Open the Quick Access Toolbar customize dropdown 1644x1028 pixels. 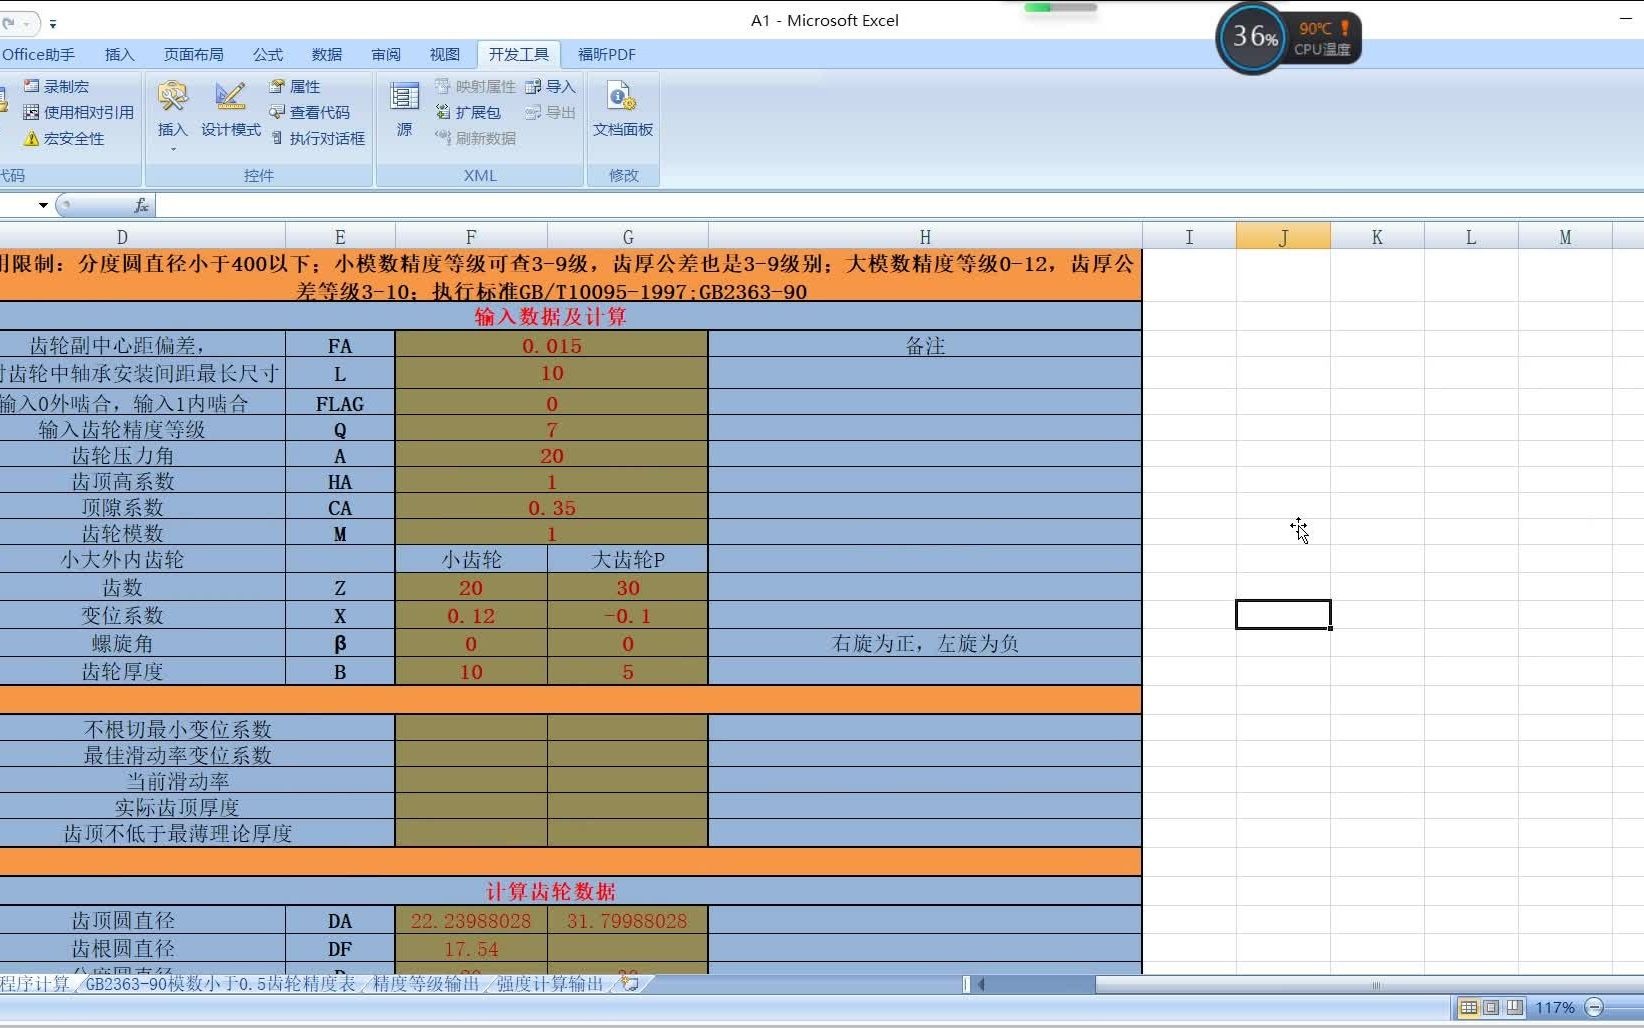click(53, 22)
